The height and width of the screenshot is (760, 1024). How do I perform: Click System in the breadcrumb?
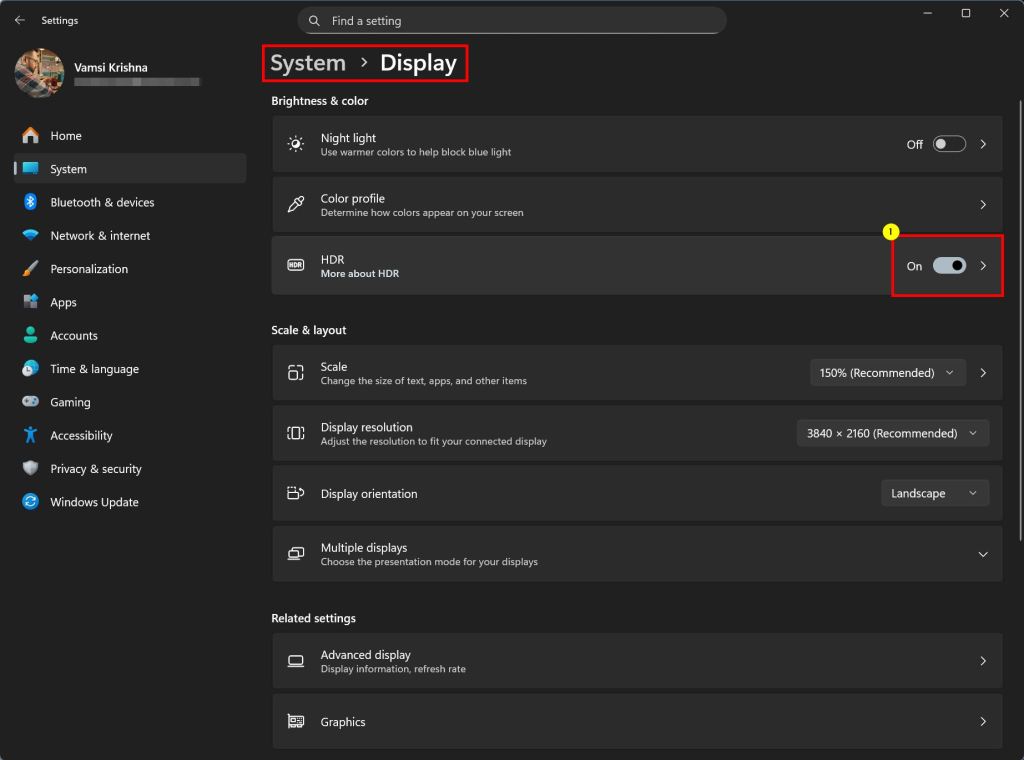click(x=308, y=63)
